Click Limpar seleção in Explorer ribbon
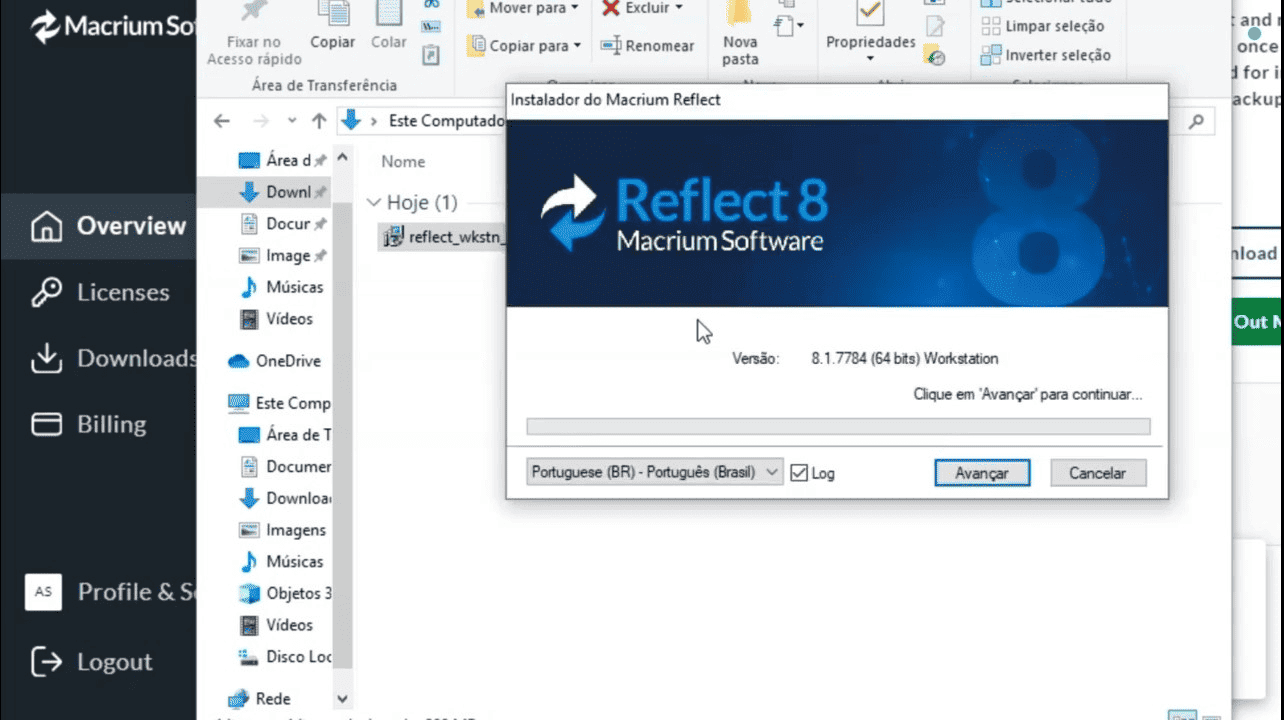The width and height of the screenshot is (1284, 720). tap(1043, 26)
